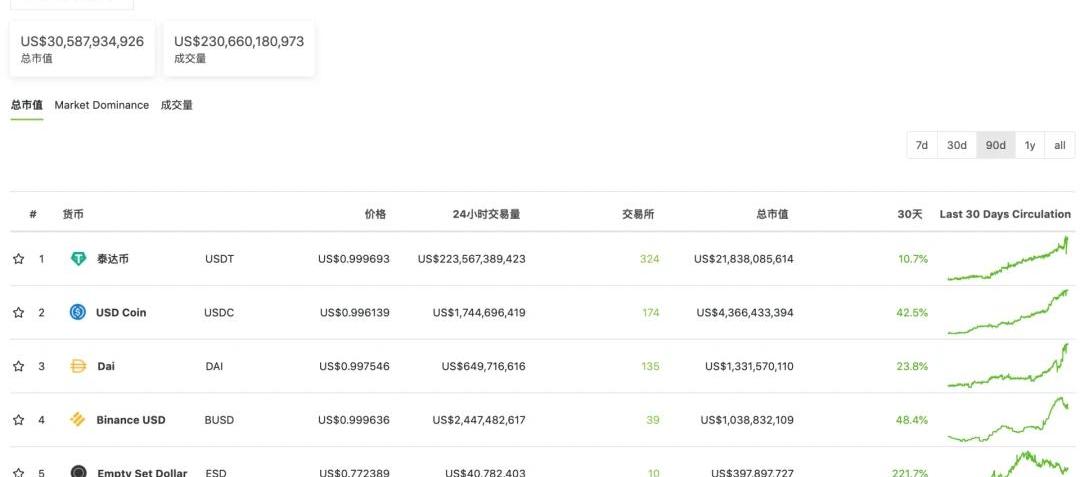Viewport: 1080px width, 477px height.
Task: Click the volume US$223,567,389,423
Action: tap(472, 259)
